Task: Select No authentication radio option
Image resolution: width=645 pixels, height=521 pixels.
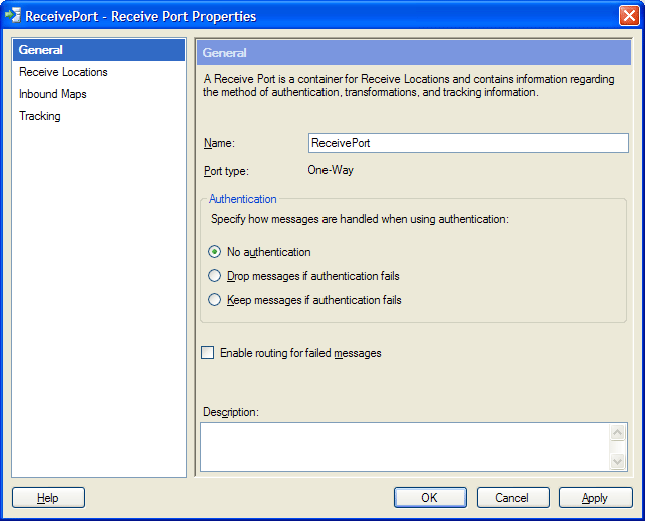Action: 214,252
